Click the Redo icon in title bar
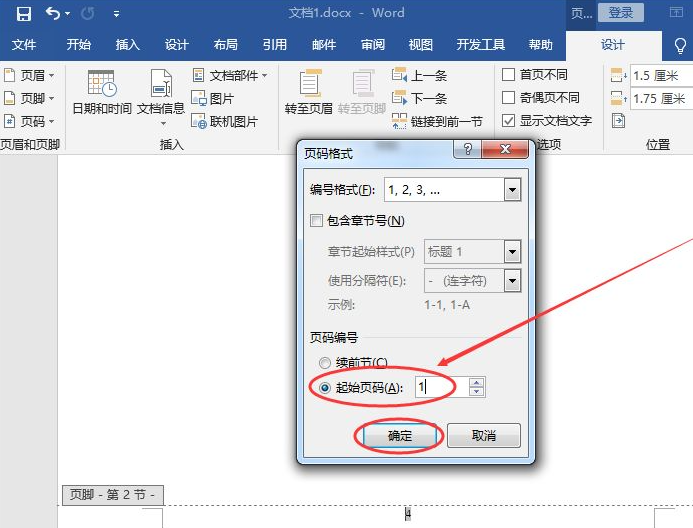Image resolution: width=693 pixels, height=528 pixels. click(x=88, y=14)
